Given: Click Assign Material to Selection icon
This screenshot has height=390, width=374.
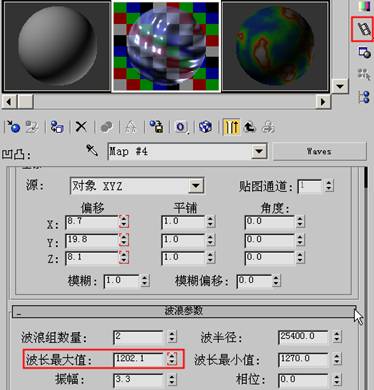Looking at the screenshot, I should pyautogui.click(x=57, y=127).
